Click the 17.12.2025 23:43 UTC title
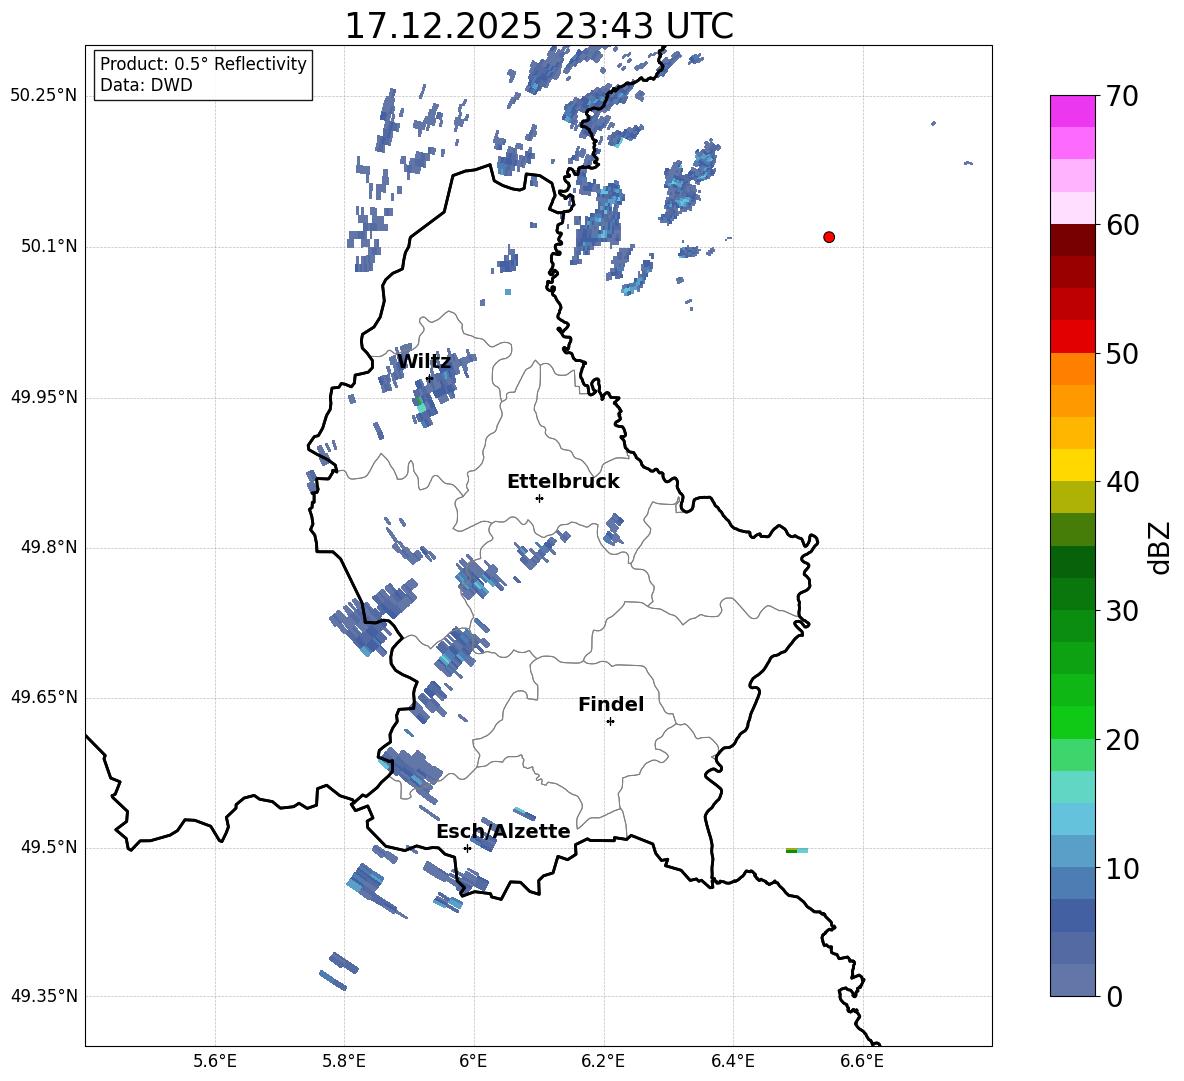This screenshot has height=1081, width=1184. [539, 26]
